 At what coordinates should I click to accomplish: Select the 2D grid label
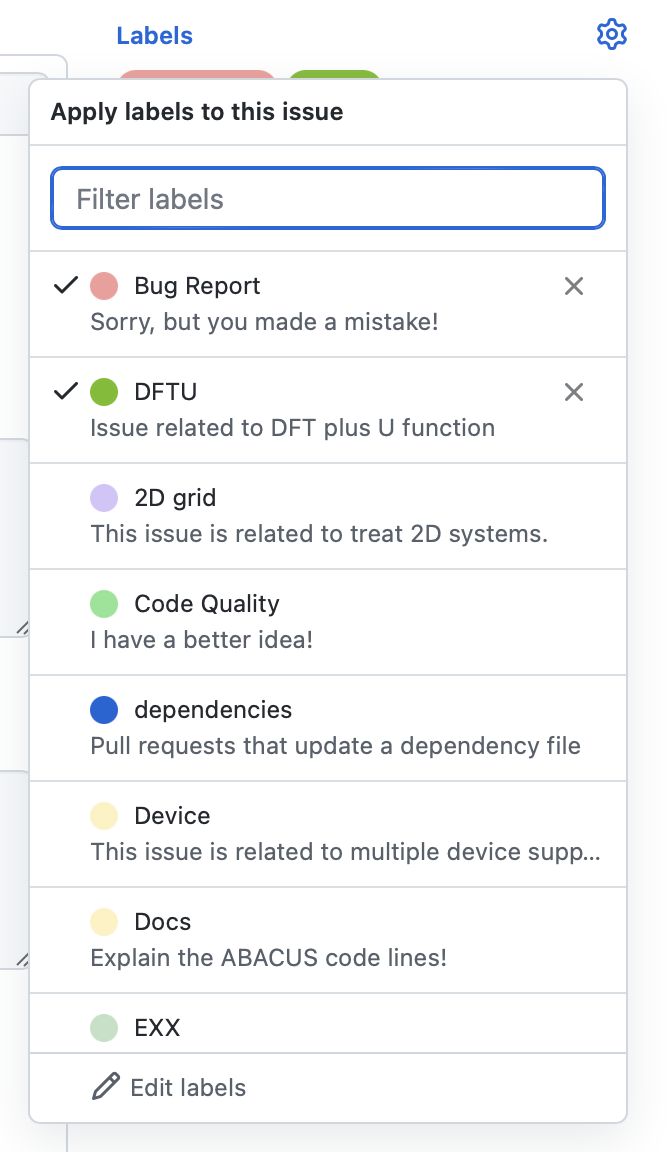[175, 498]
